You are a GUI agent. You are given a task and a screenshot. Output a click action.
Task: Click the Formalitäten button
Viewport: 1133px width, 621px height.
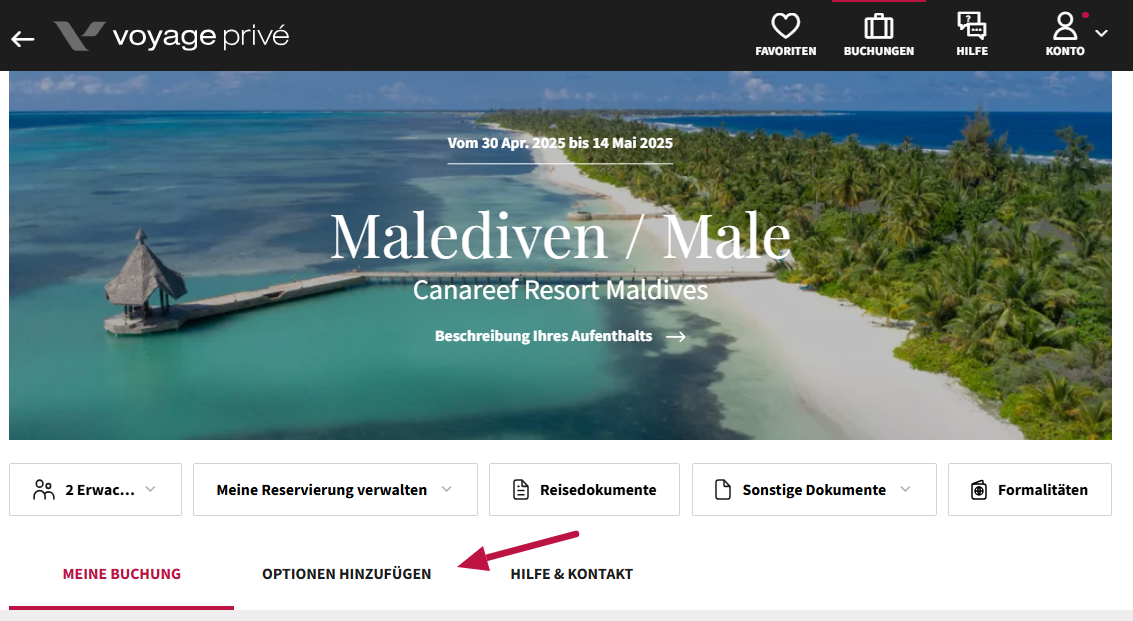click(x=1030, y=489)
